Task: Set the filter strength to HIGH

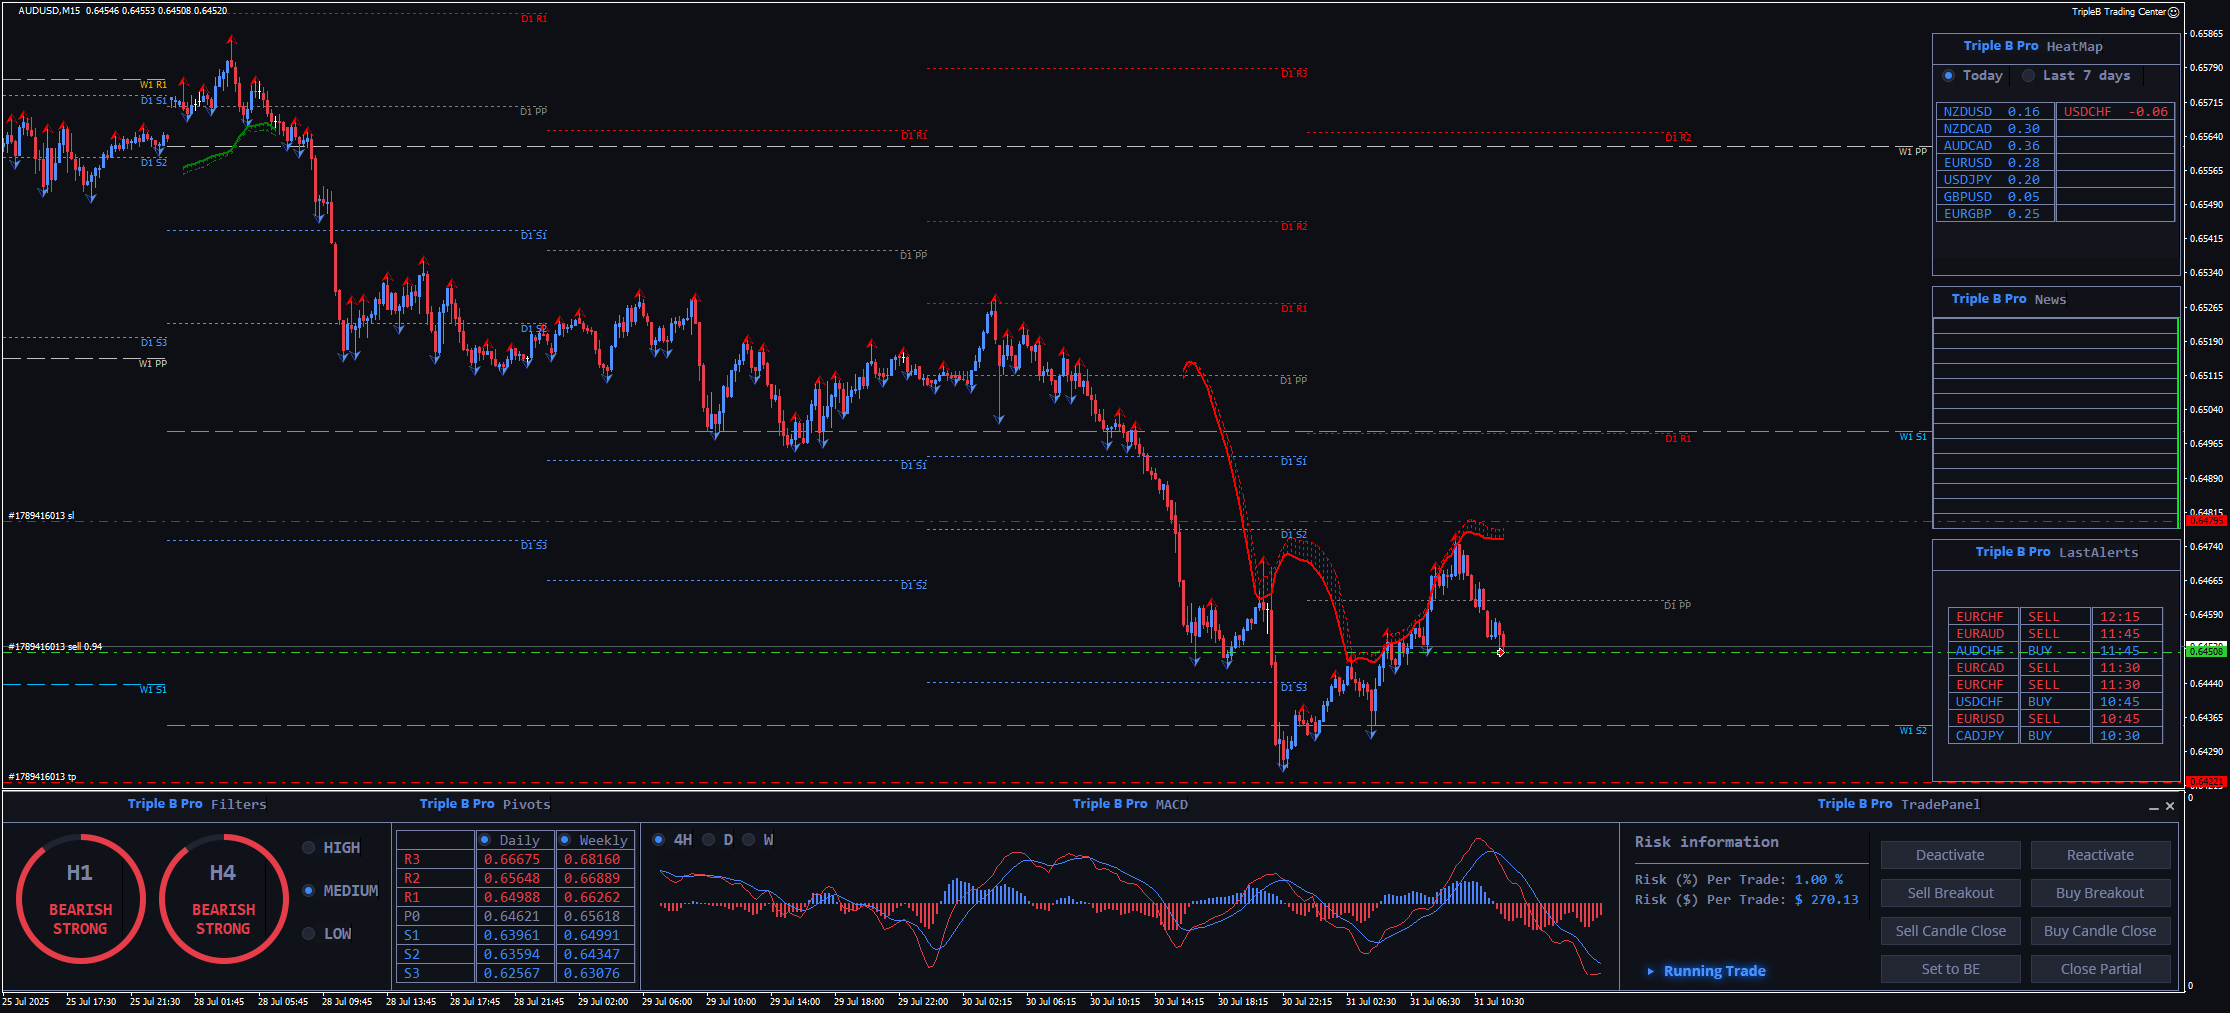Action: point(309,848)
